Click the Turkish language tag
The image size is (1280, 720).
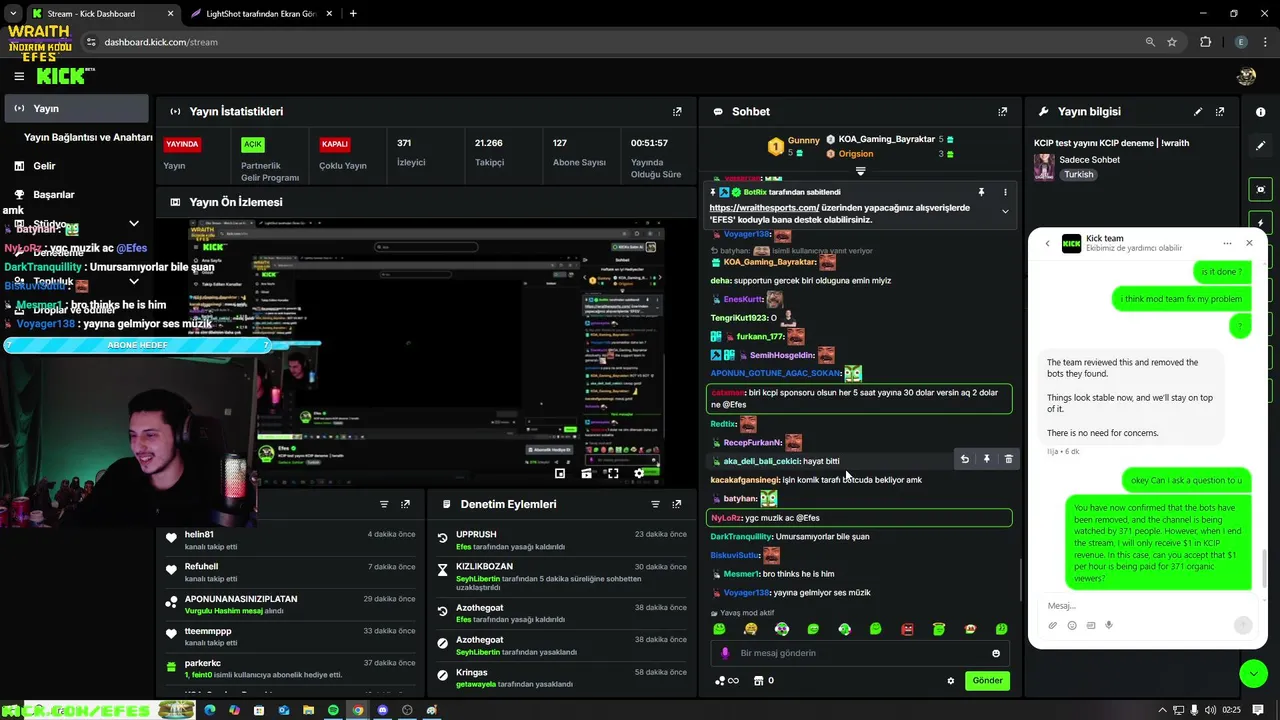tap(1078, 174)
